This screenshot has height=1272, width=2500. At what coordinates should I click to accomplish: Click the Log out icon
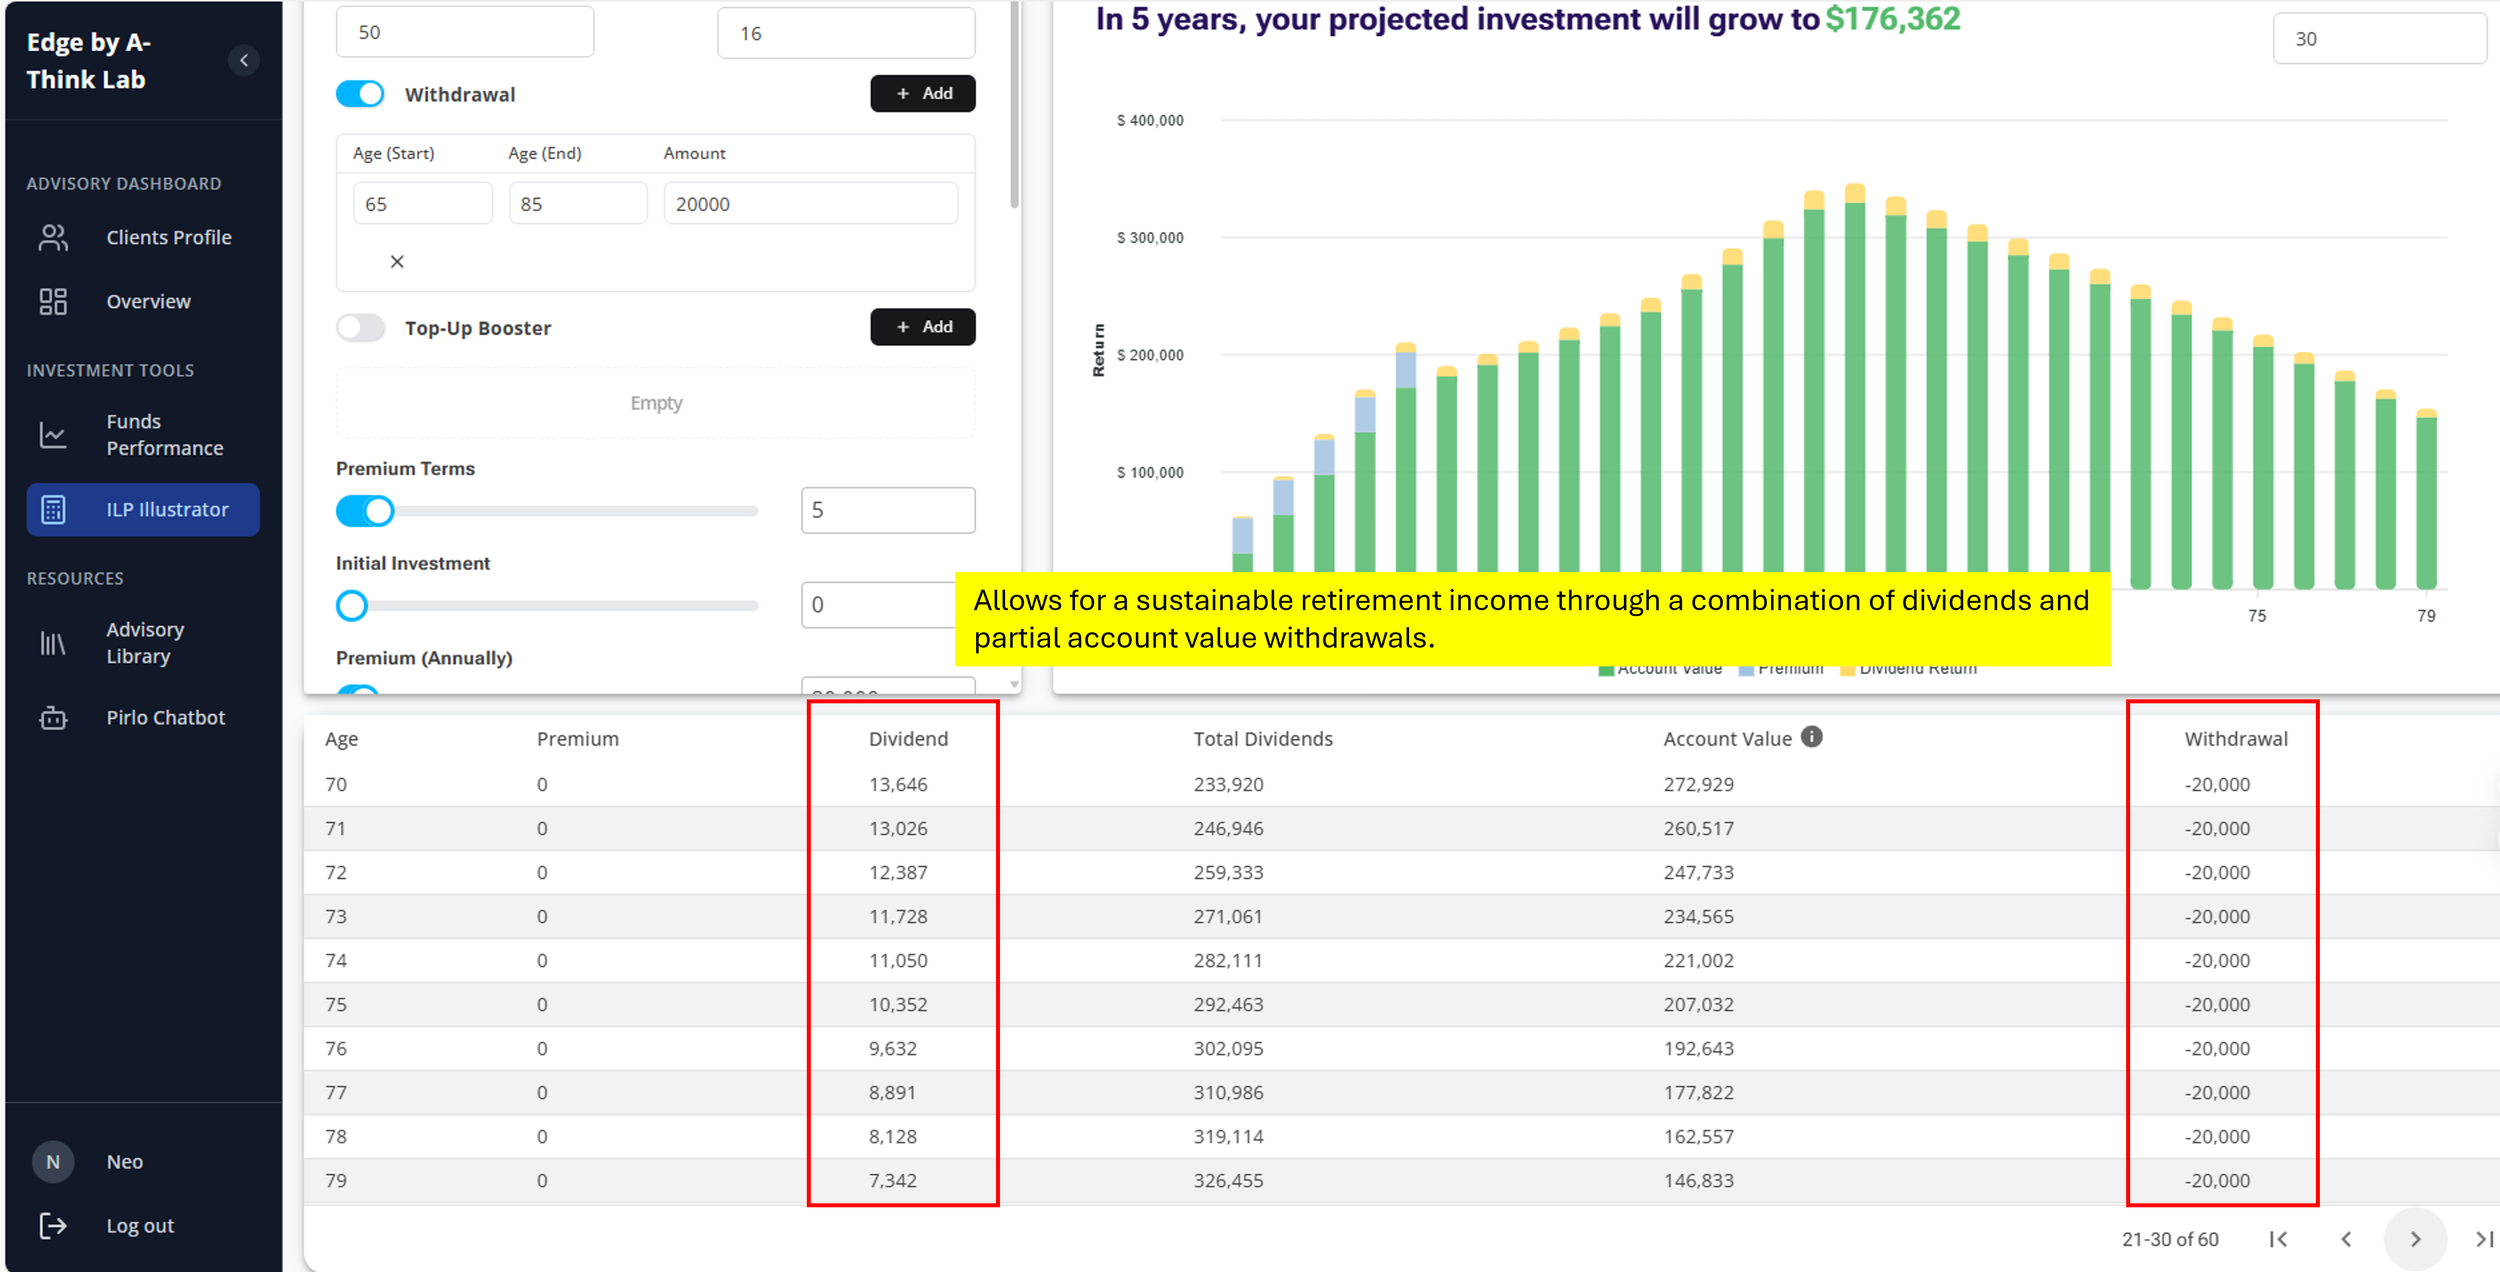point(53,1225)
